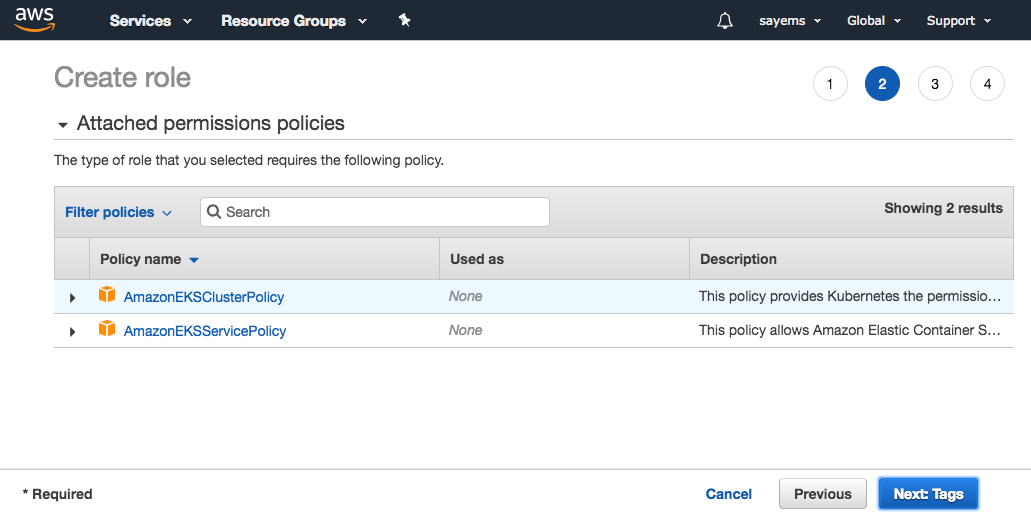Click the 'This policy allows Amazon Elastic' description

pos(850,330)
